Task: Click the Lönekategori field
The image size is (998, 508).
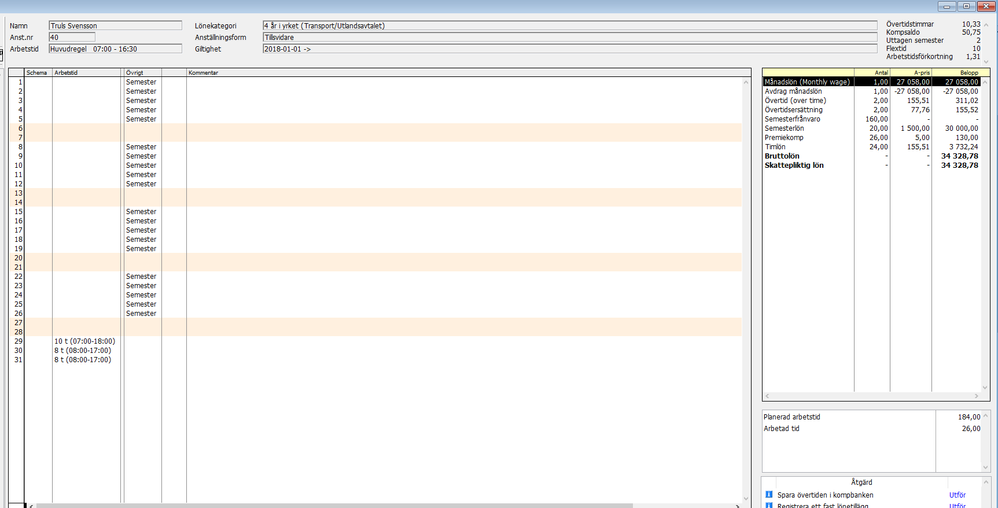Action: tap(568, 25)
